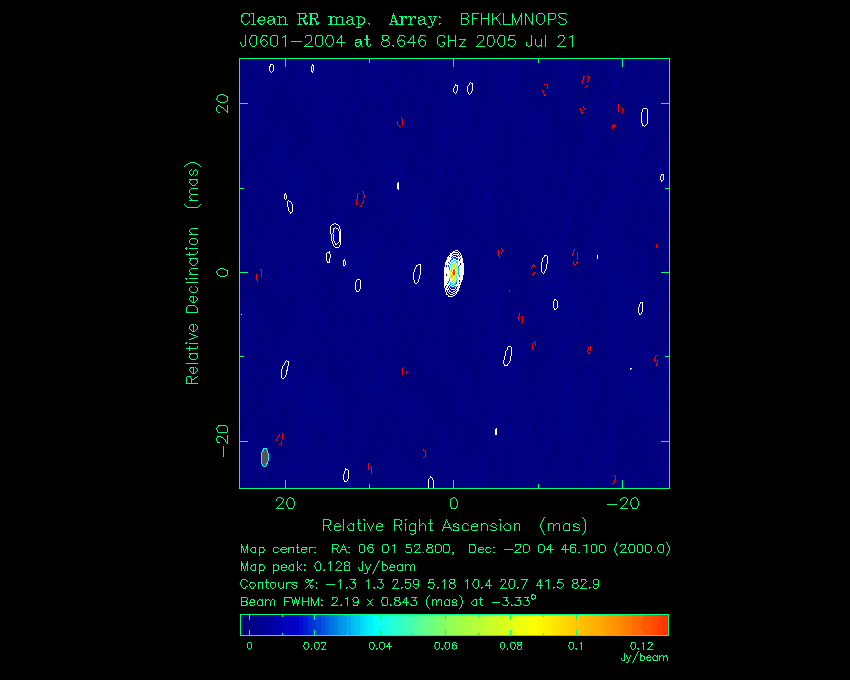This screenshot has height=680, width=850.
Task: Click the 'Beam FWHM' line
Action: point(388,601)
